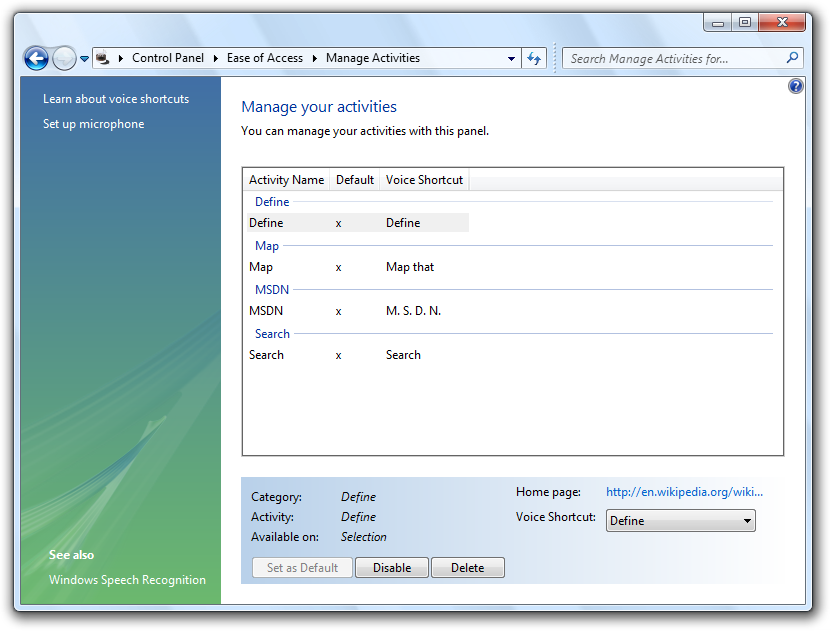Click the default x in MSDN row
This screenshot has width=832, height=632.
pos(339,311)
